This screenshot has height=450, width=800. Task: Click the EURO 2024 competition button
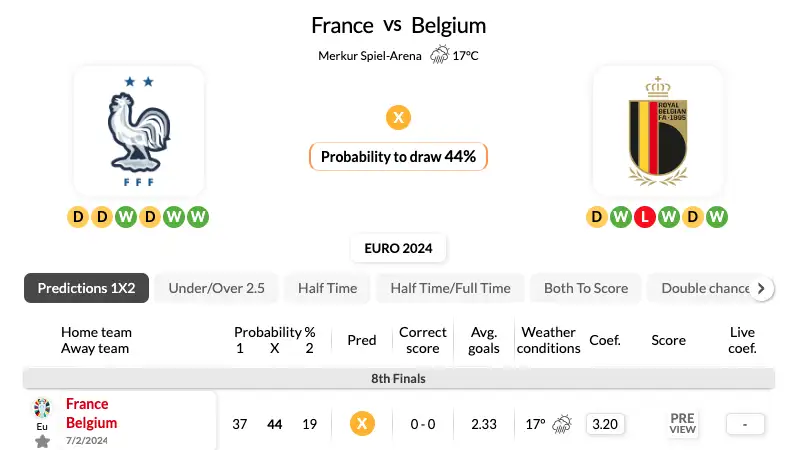pyautogui.click(x=398, y=248)
